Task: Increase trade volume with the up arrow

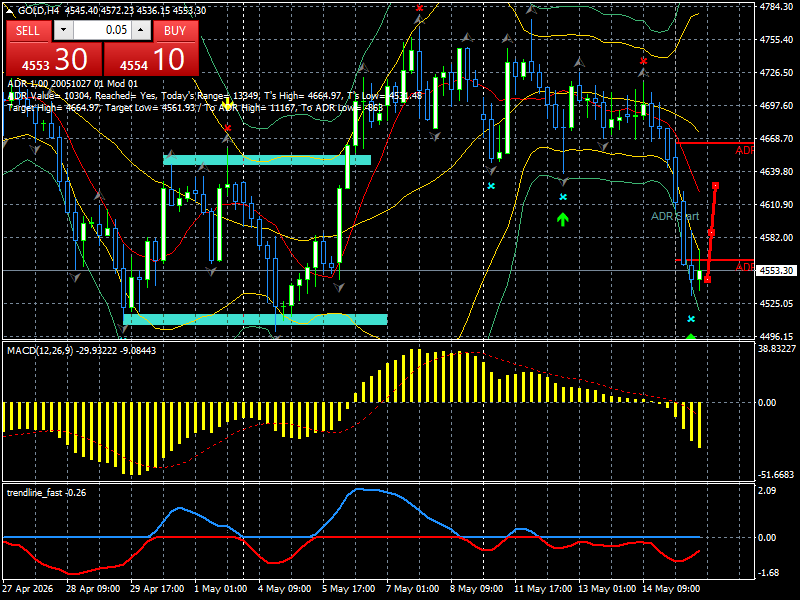Action: (141, 30)
